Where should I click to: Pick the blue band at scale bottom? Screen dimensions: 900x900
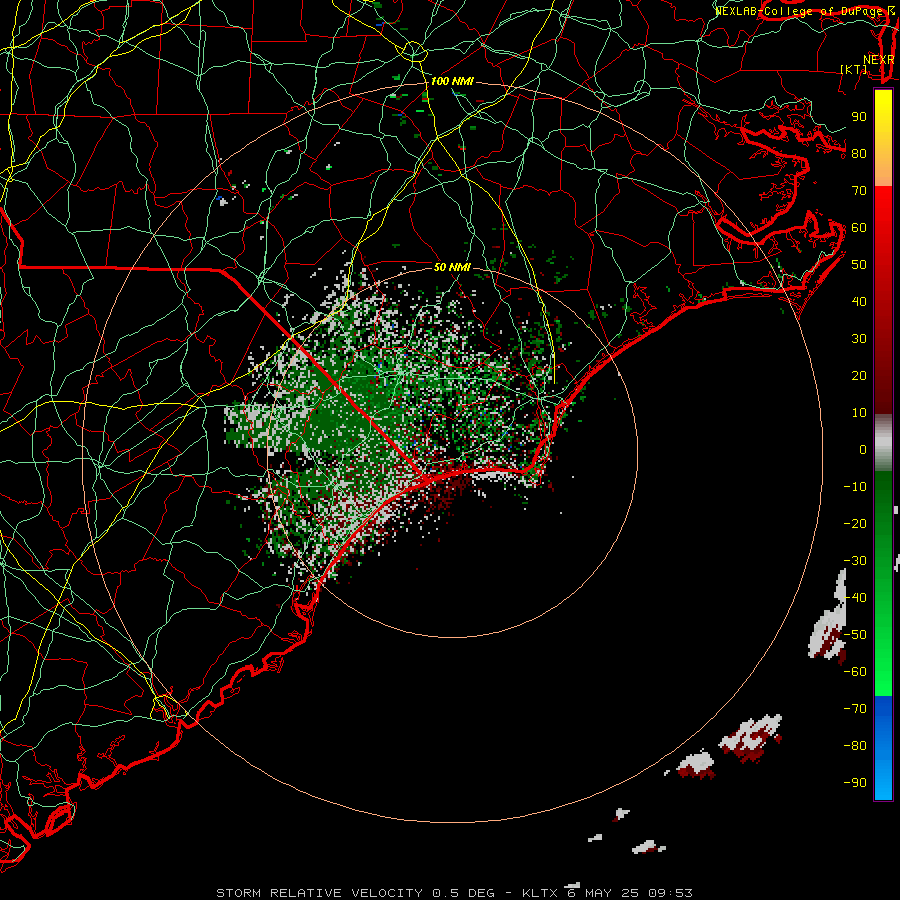pos(883,748)
